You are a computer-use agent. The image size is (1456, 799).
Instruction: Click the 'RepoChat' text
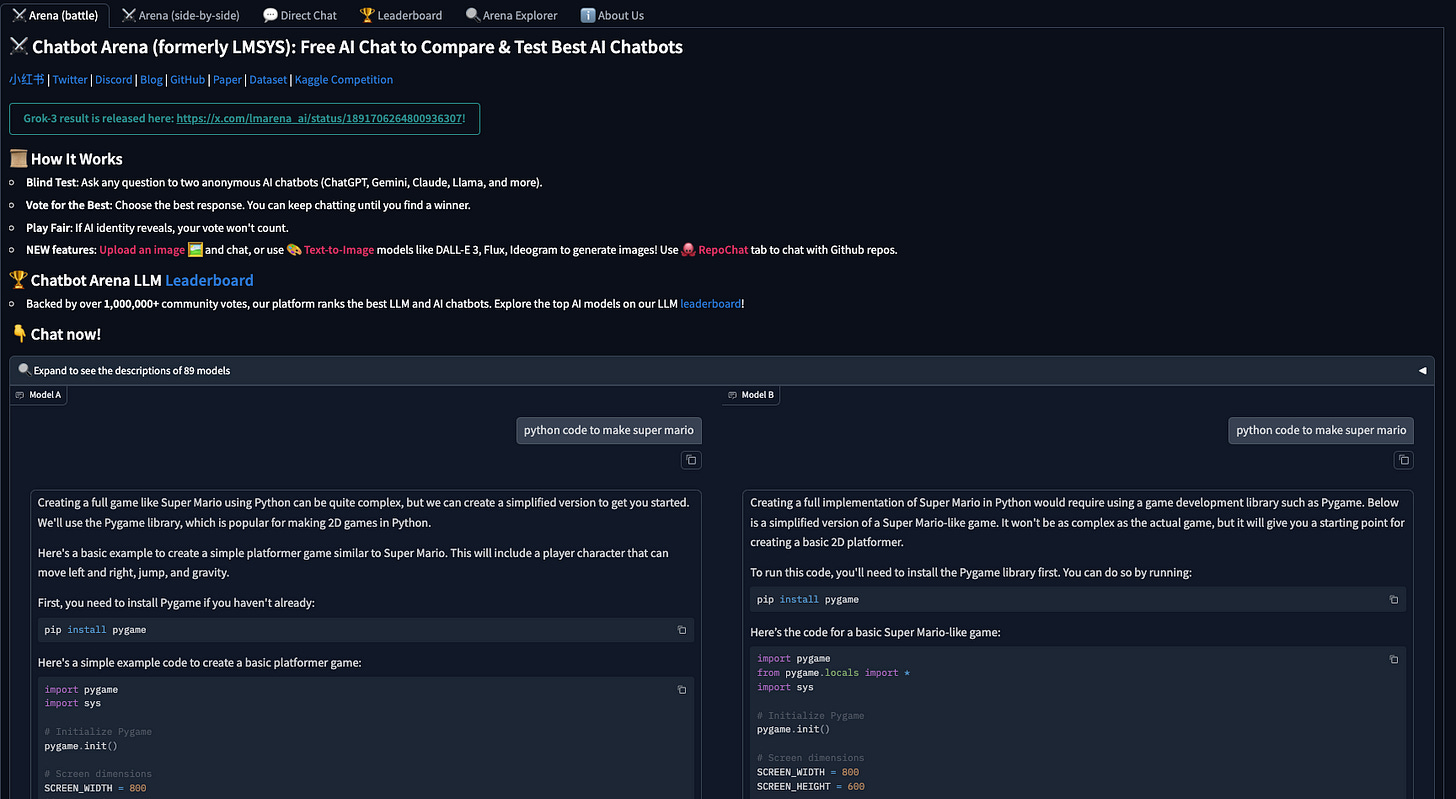pyautogui.click(x=723, y=250)
